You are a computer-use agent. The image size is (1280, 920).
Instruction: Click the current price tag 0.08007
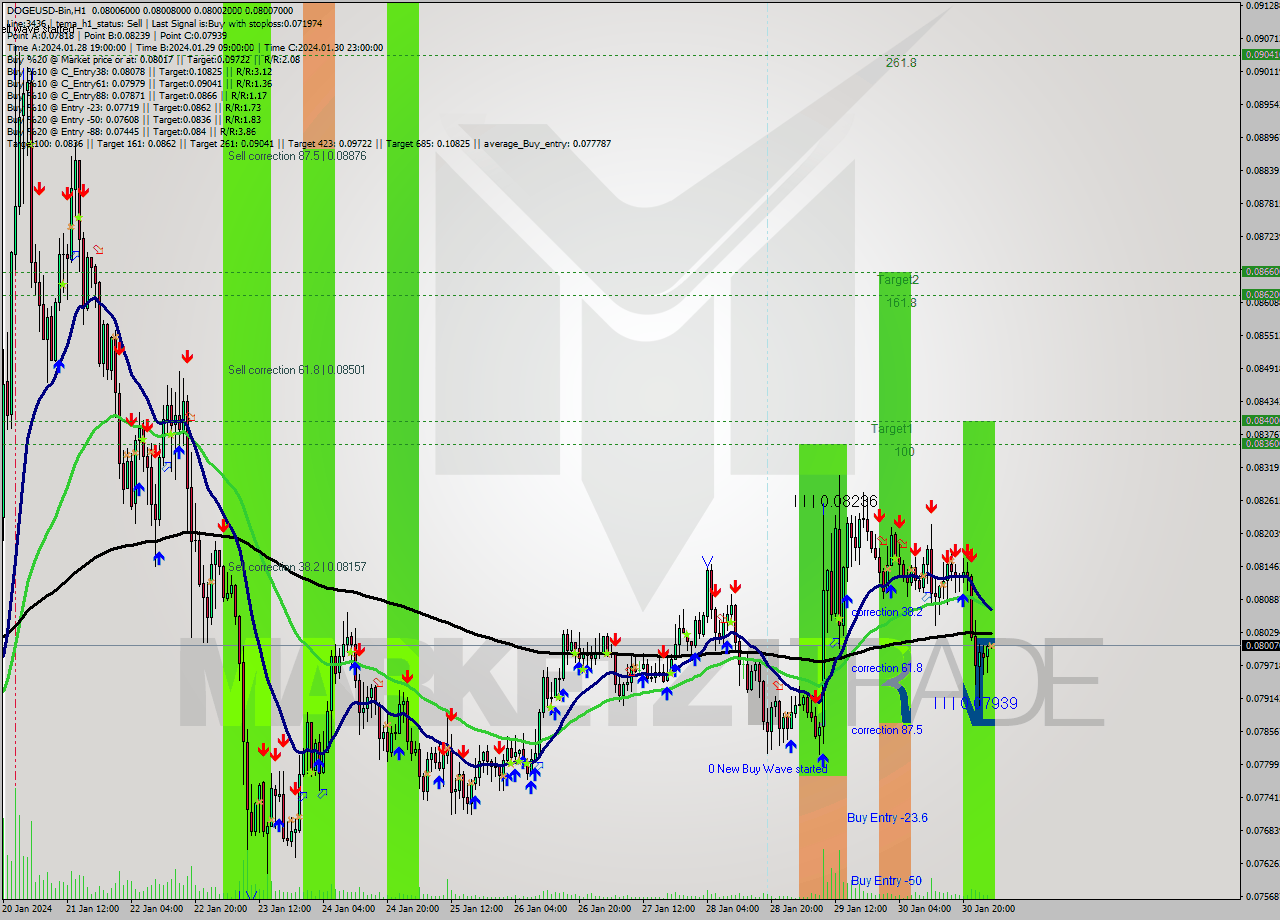click(x=1261, y=645)
